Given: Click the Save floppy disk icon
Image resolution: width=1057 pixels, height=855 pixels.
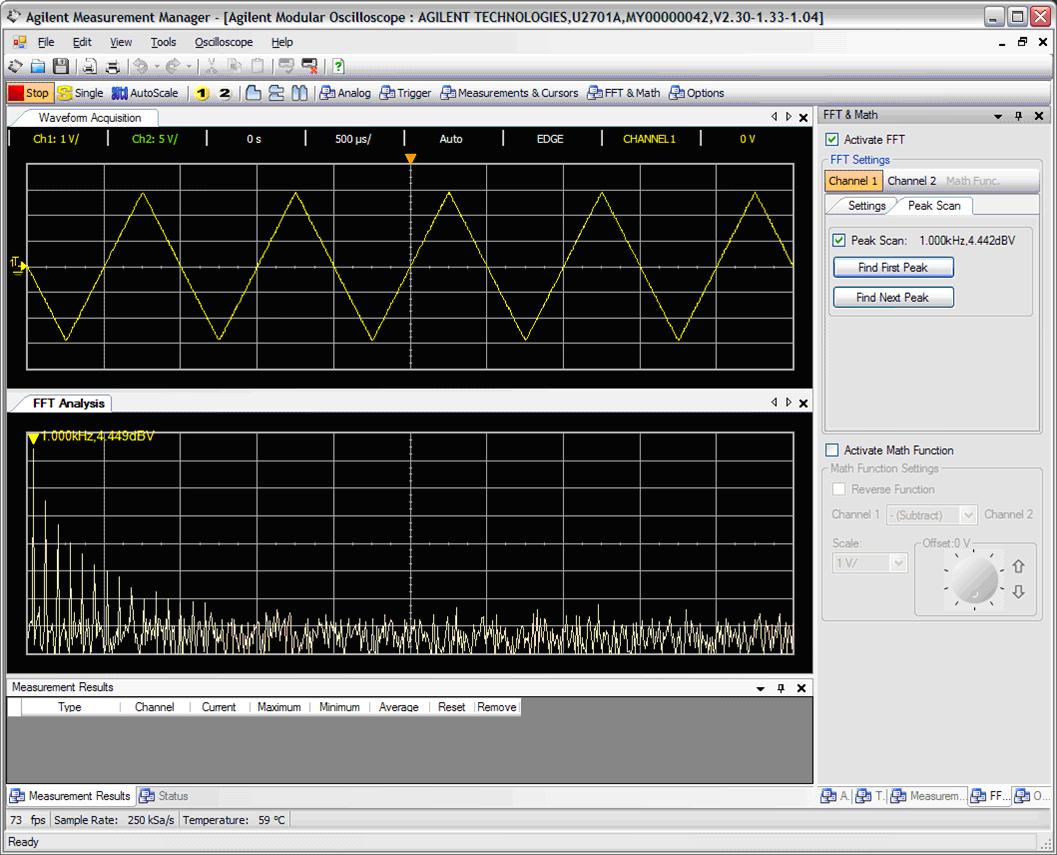Looking at the screenshot, I should coord(61,66).
